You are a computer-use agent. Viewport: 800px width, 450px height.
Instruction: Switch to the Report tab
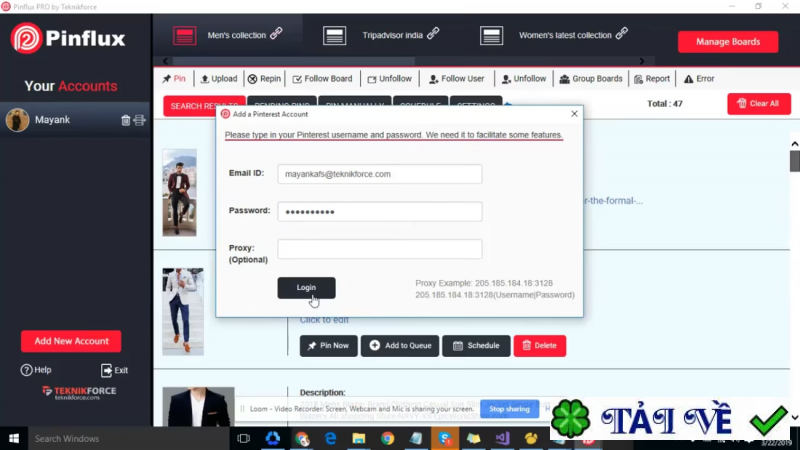(x=652, y=79)
